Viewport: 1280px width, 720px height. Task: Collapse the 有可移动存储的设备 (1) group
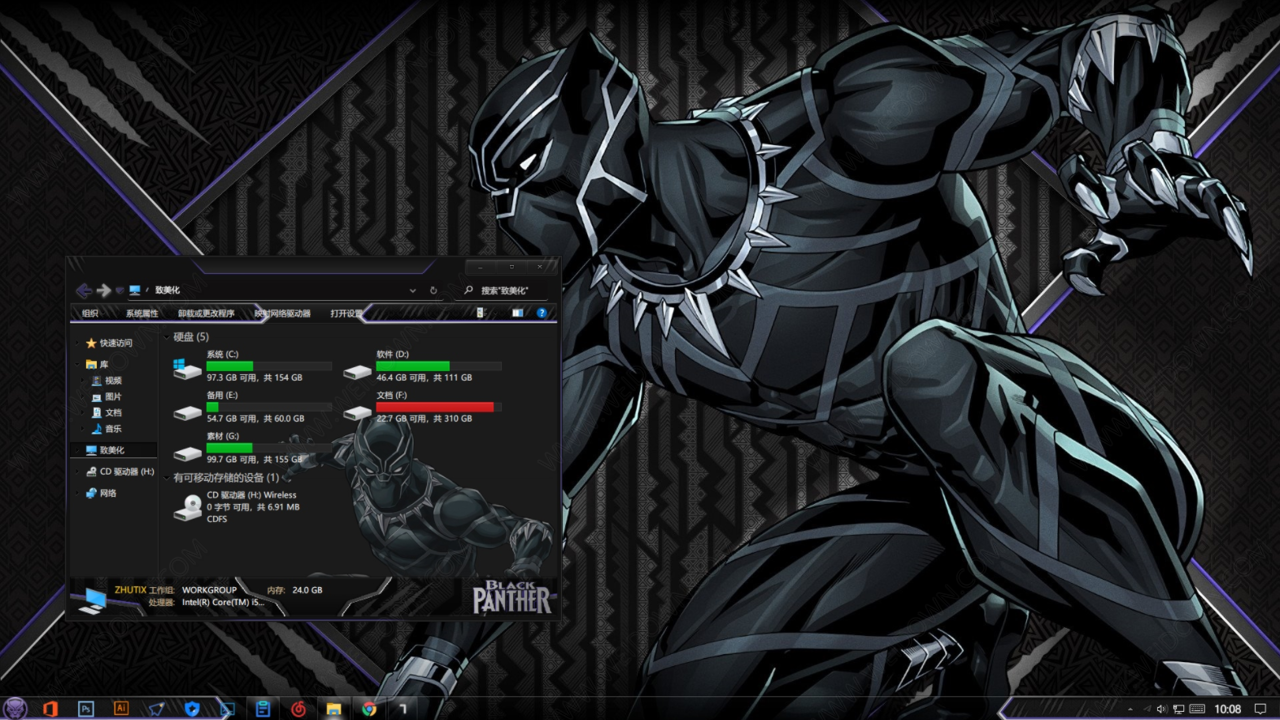pyautogui.click(x=167, y=478)
